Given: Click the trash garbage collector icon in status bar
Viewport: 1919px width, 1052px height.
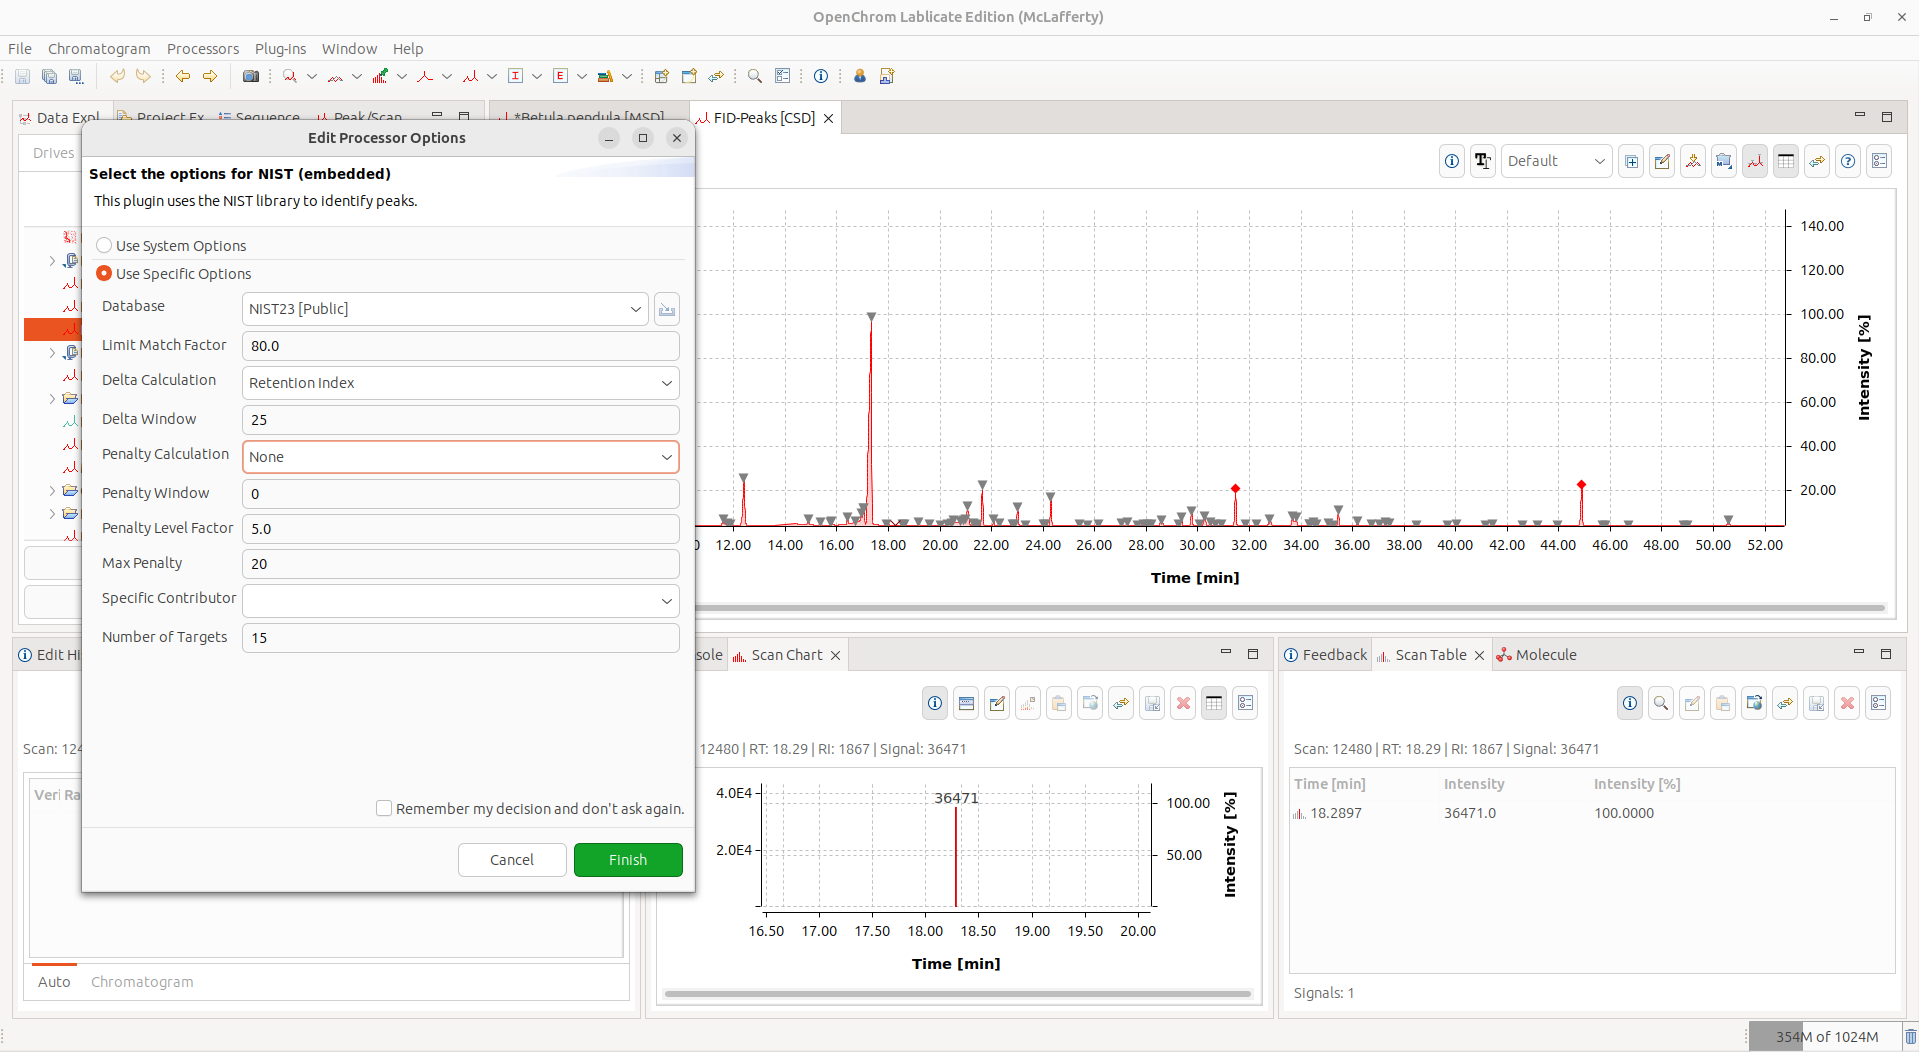Looking at the screenshot, I should click(1910, 1036).
